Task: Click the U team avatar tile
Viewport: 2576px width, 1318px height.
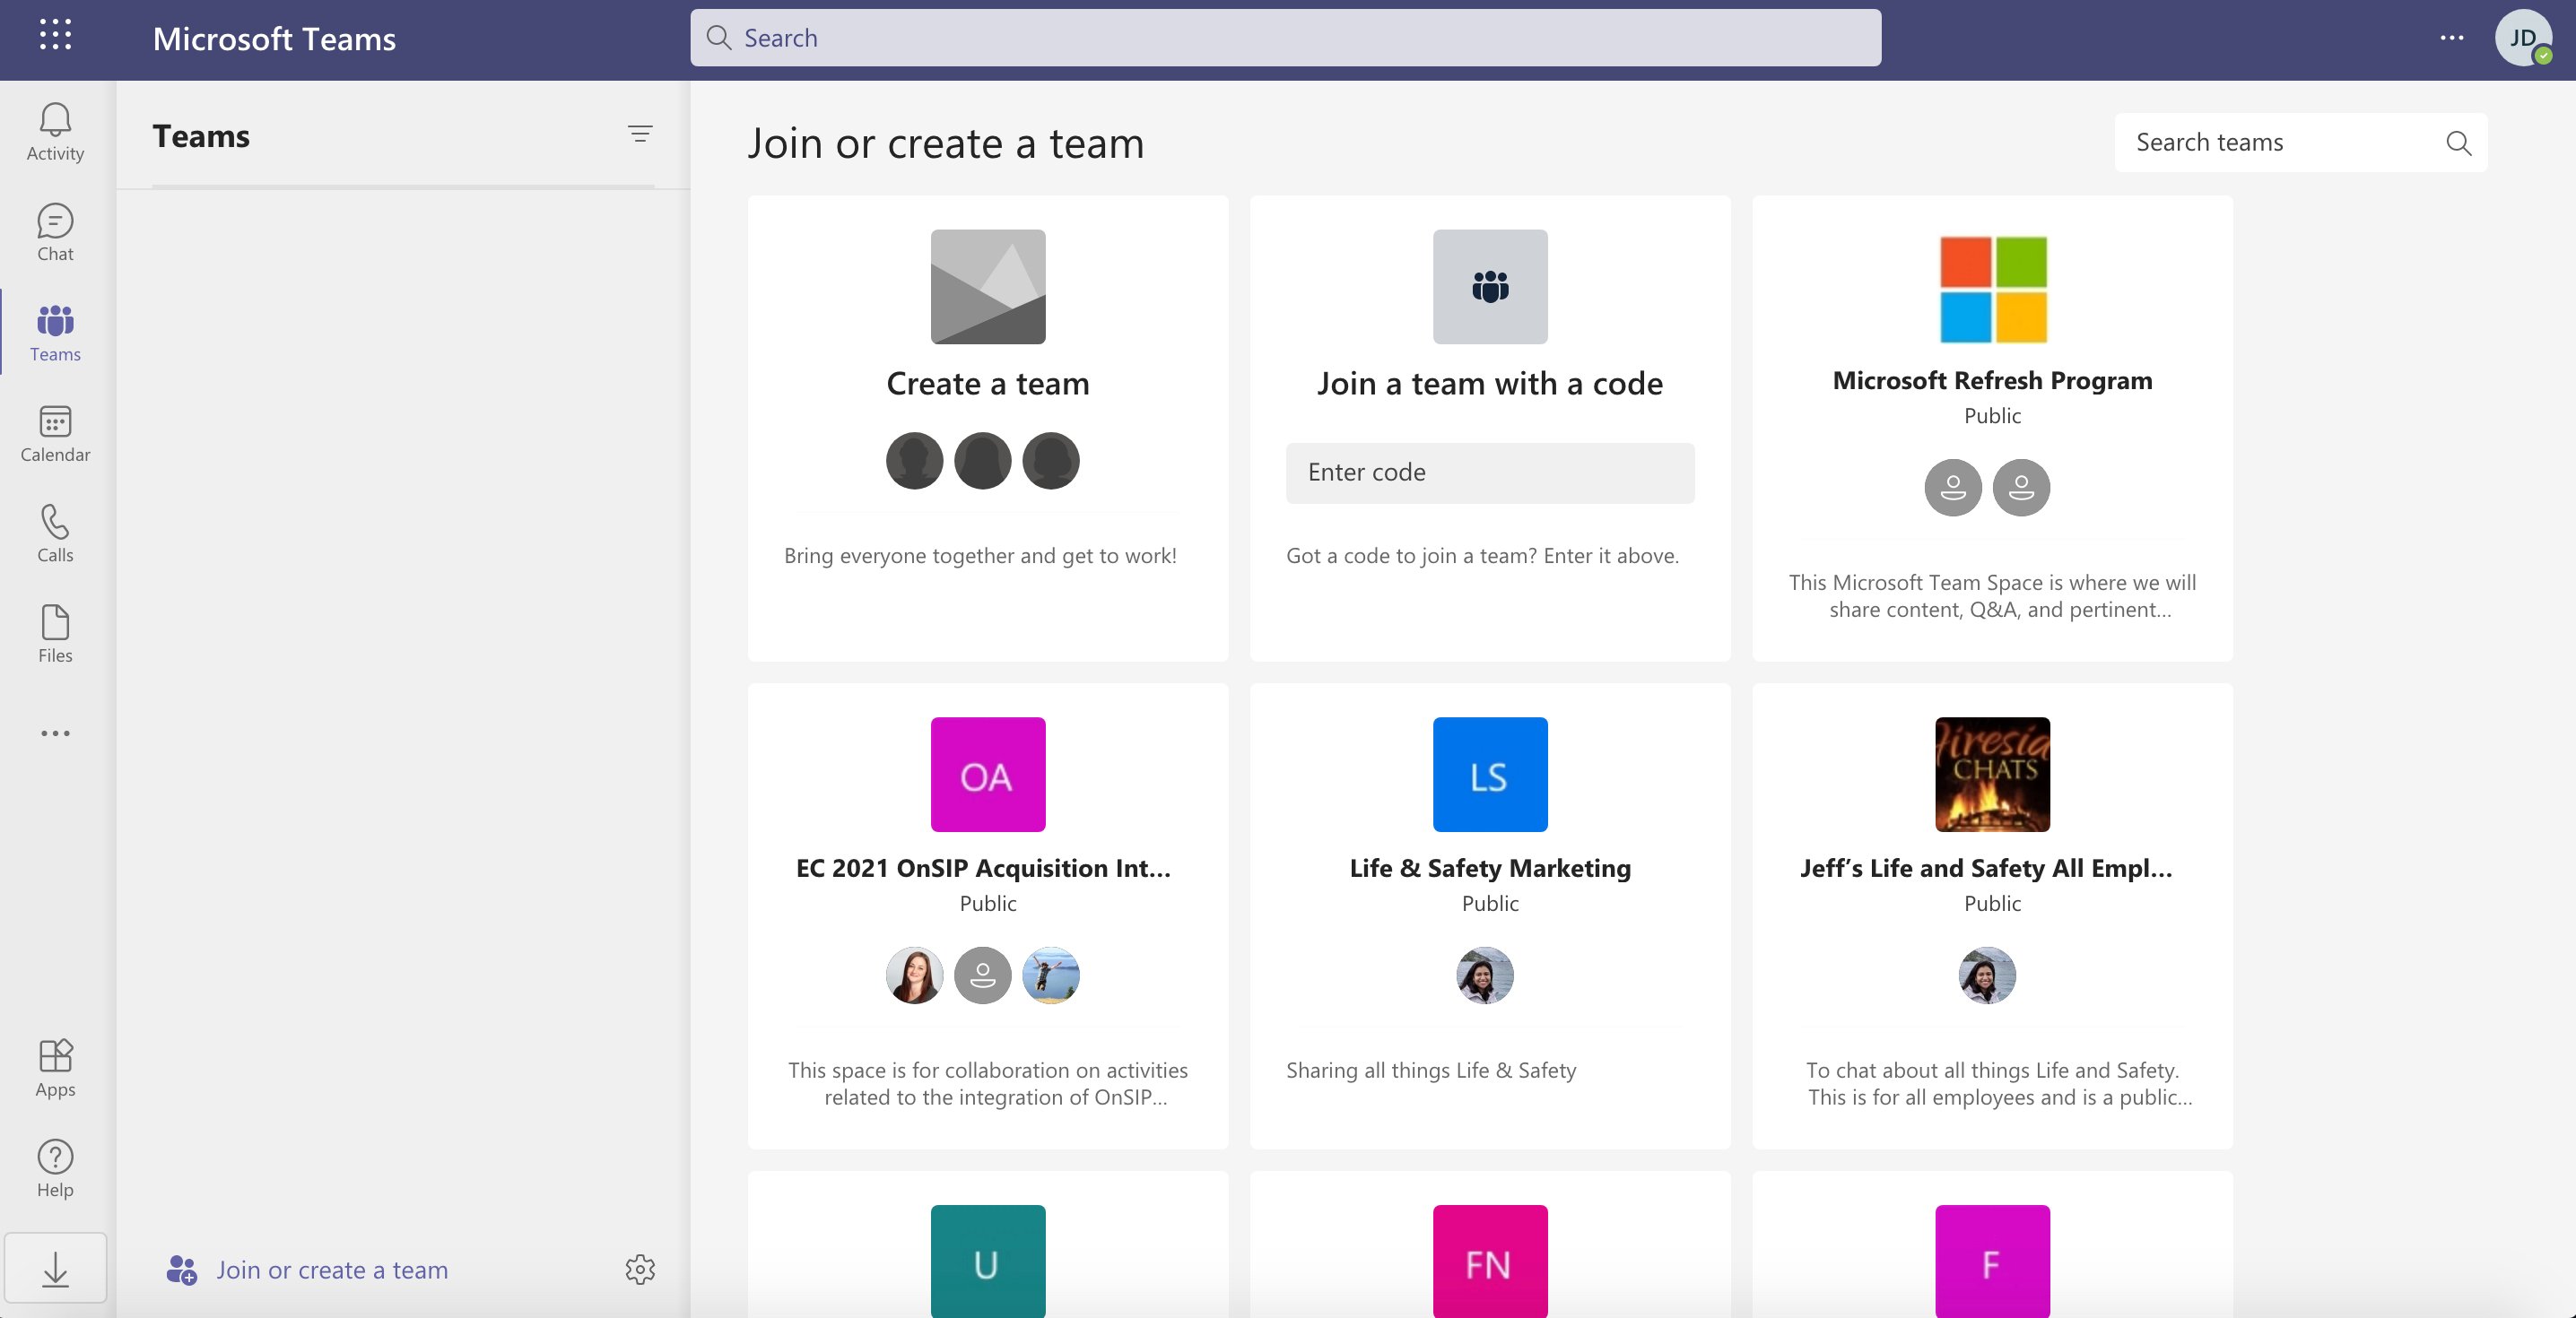Action: click(988, 1261)
